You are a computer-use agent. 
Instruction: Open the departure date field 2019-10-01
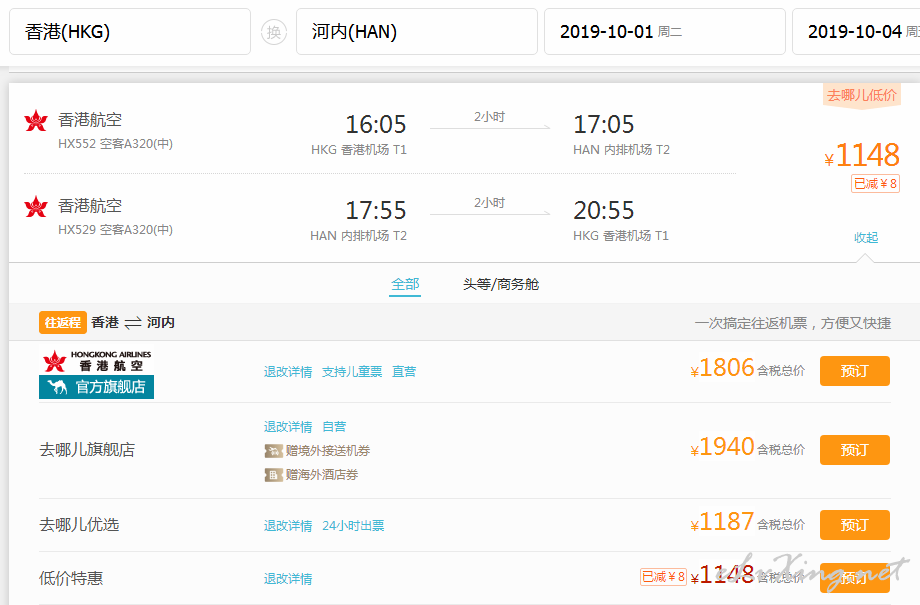(665, 32)
